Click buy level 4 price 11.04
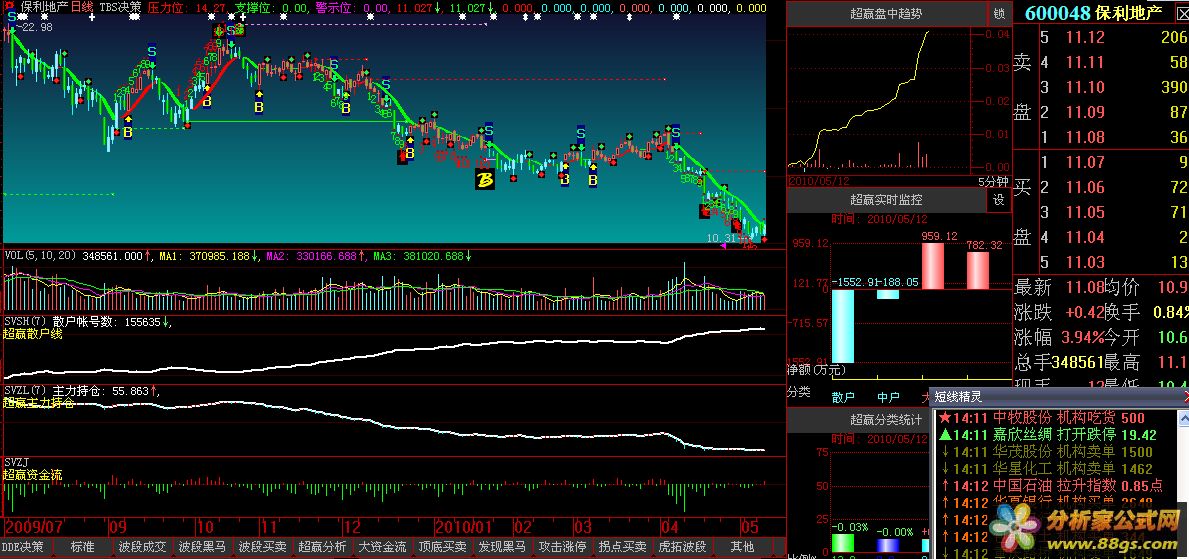 [x=1084, y=237]
